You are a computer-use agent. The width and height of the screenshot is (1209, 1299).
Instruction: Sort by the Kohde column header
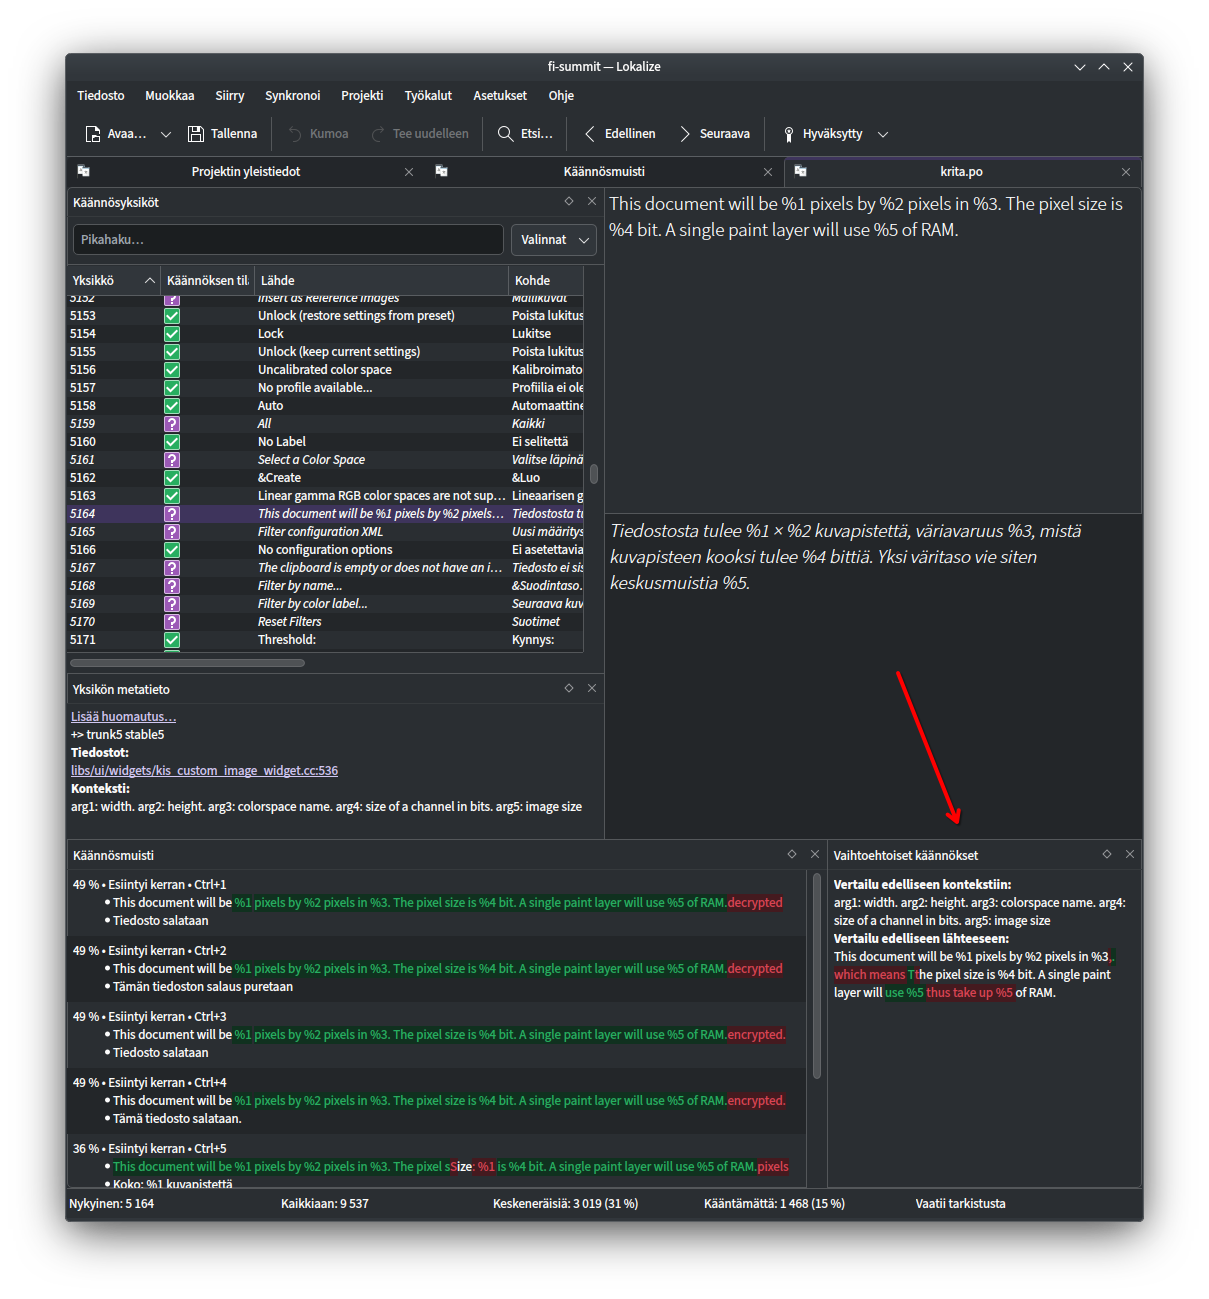pyautogui.click(x=547, y=281)
